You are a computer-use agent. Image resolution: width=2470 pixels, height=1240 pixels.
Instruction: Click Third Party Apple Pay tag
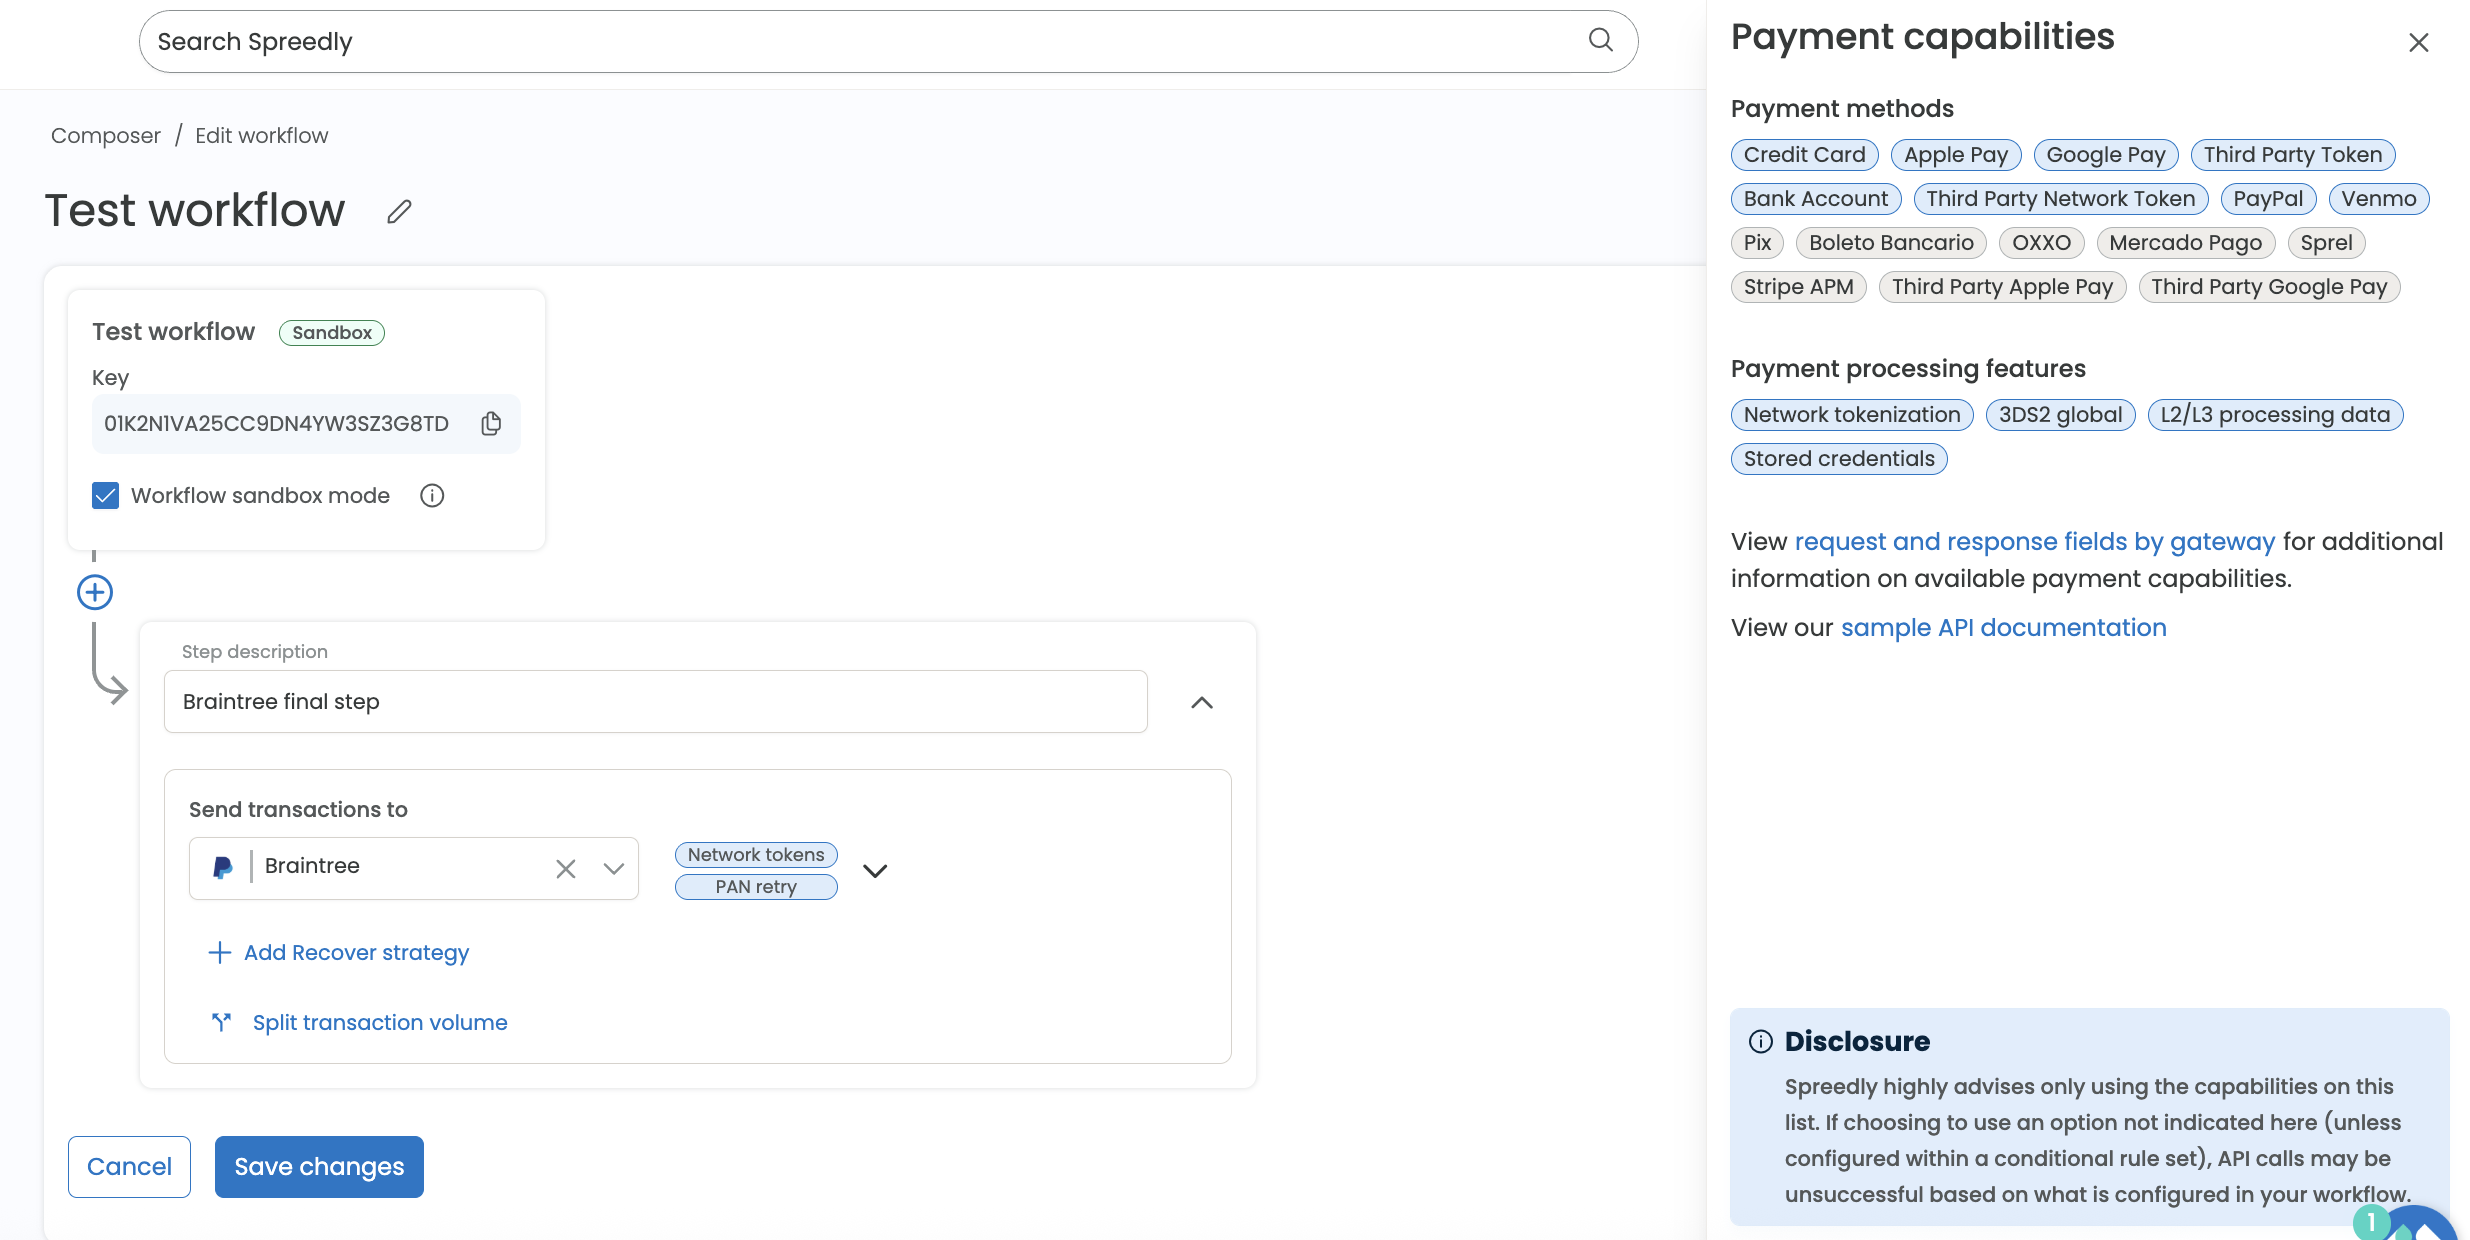(x=2002, y=287)
